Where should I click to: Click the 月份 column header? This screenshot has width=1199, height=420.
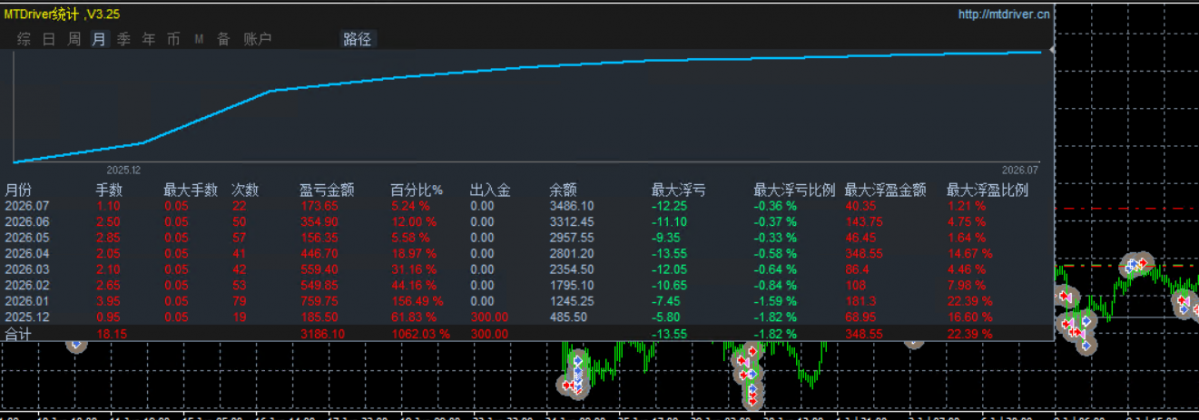18,189
